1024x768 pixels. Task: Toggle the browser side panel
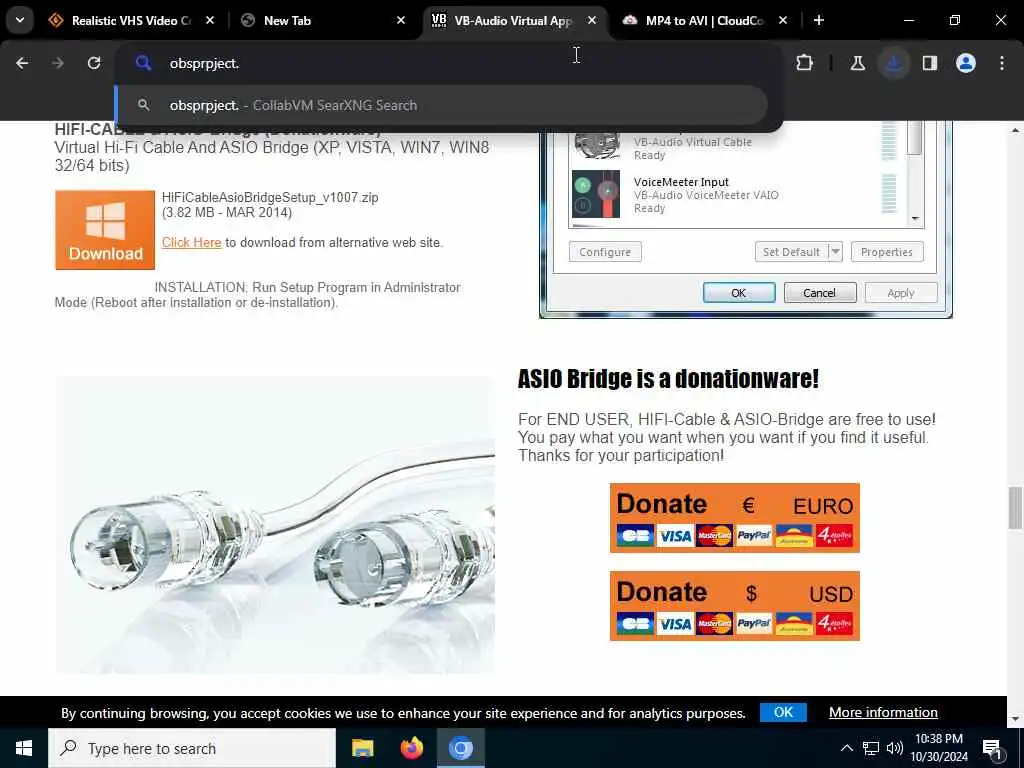pyautogui.click(x=930, y=63)
